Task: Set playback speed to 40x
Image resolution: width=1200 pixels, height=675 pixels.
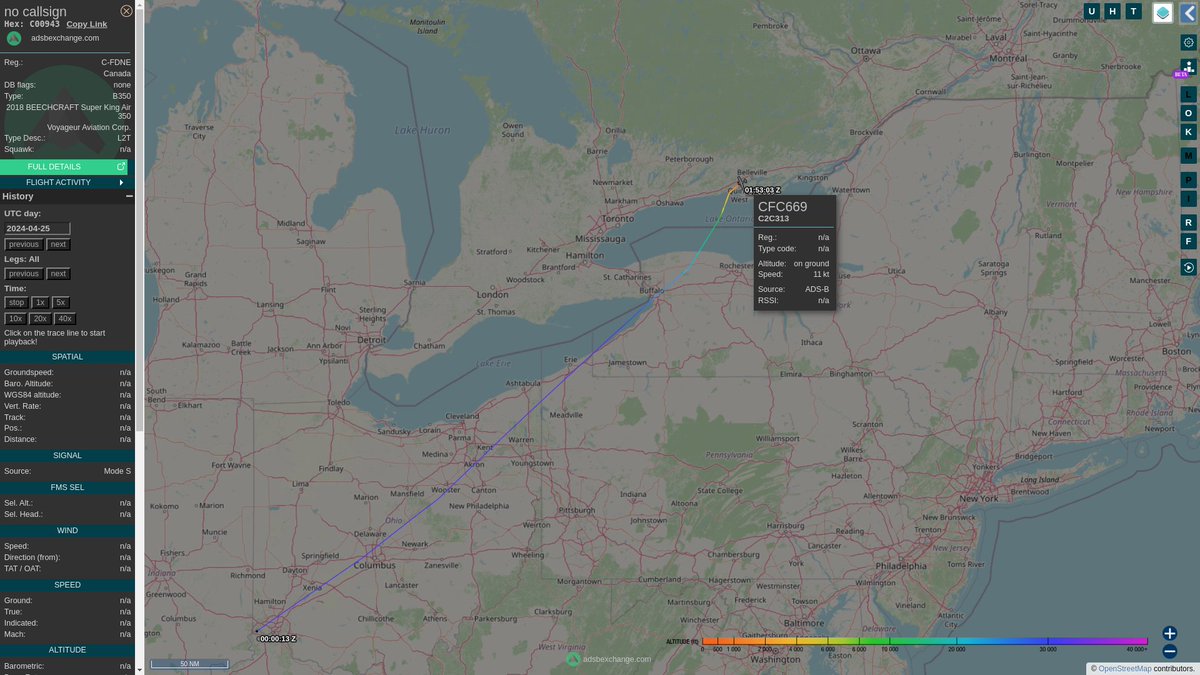Action: coord(65,318)
